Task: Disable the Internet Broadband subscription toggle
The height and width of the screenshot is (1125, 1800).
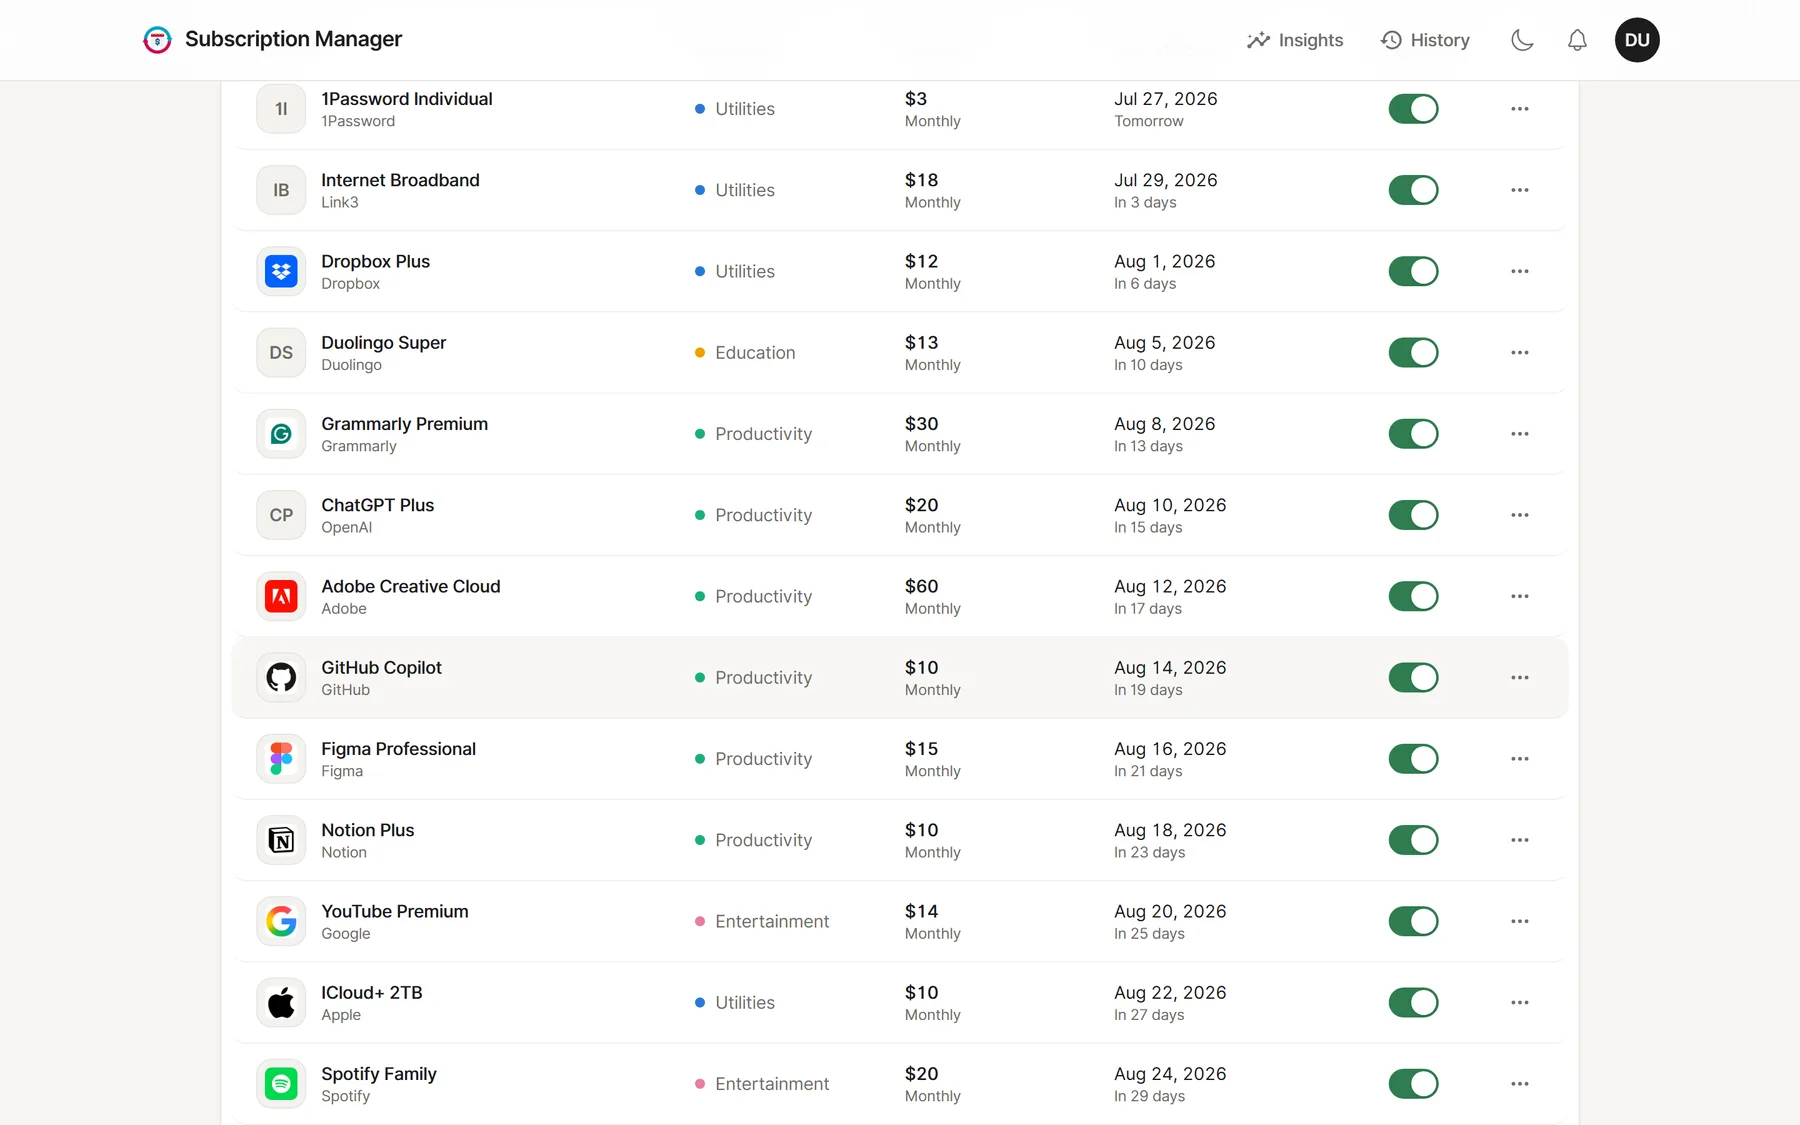Action: (1413, 190)
